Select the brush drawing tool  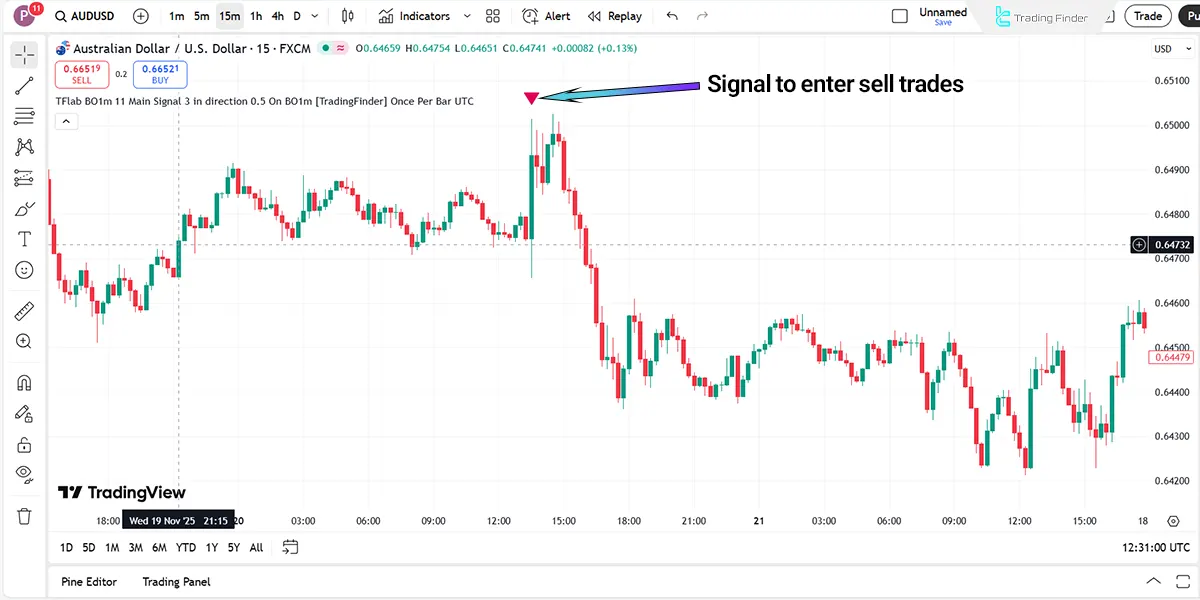tap(24, 207)
